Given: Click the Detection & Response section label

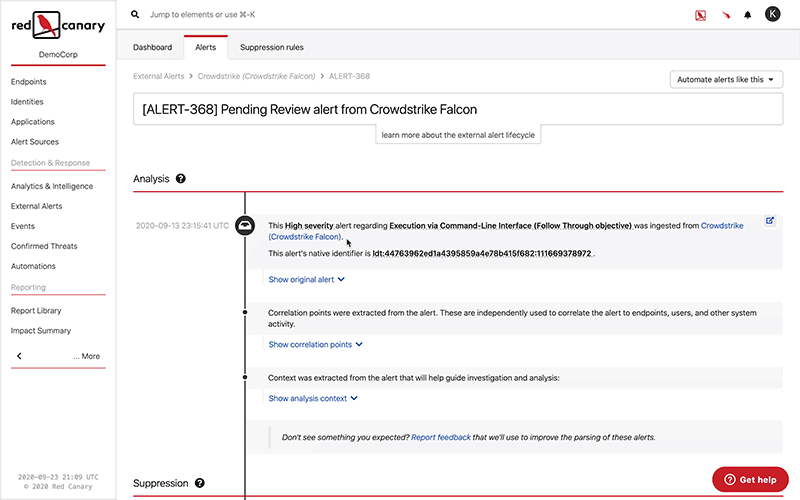Looking at the screenshot, I should pos(51,163).
